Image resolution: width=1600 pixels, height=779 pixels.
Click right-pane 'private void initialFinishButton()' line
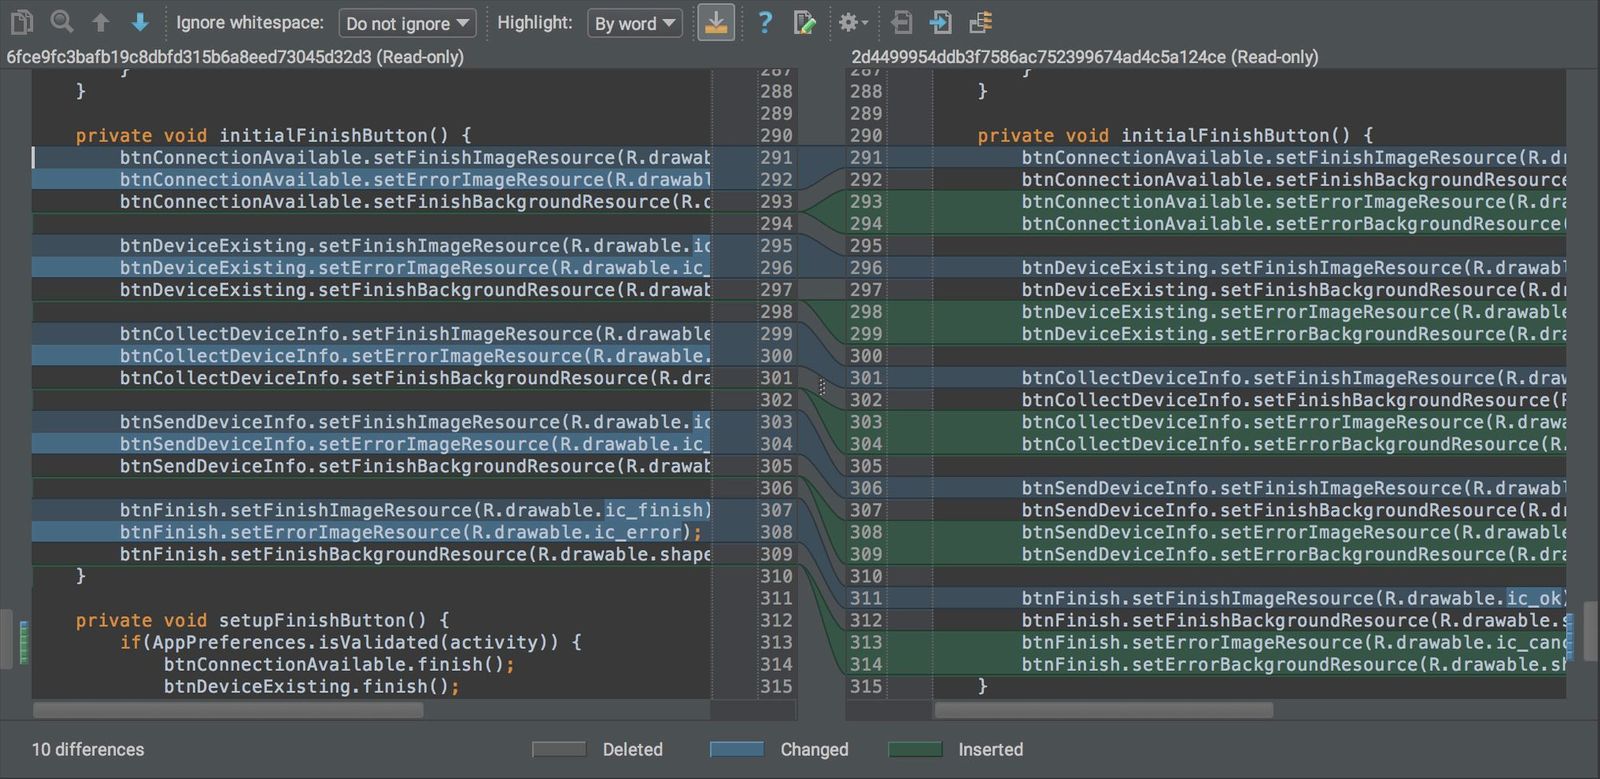(x=1175, y=135)
